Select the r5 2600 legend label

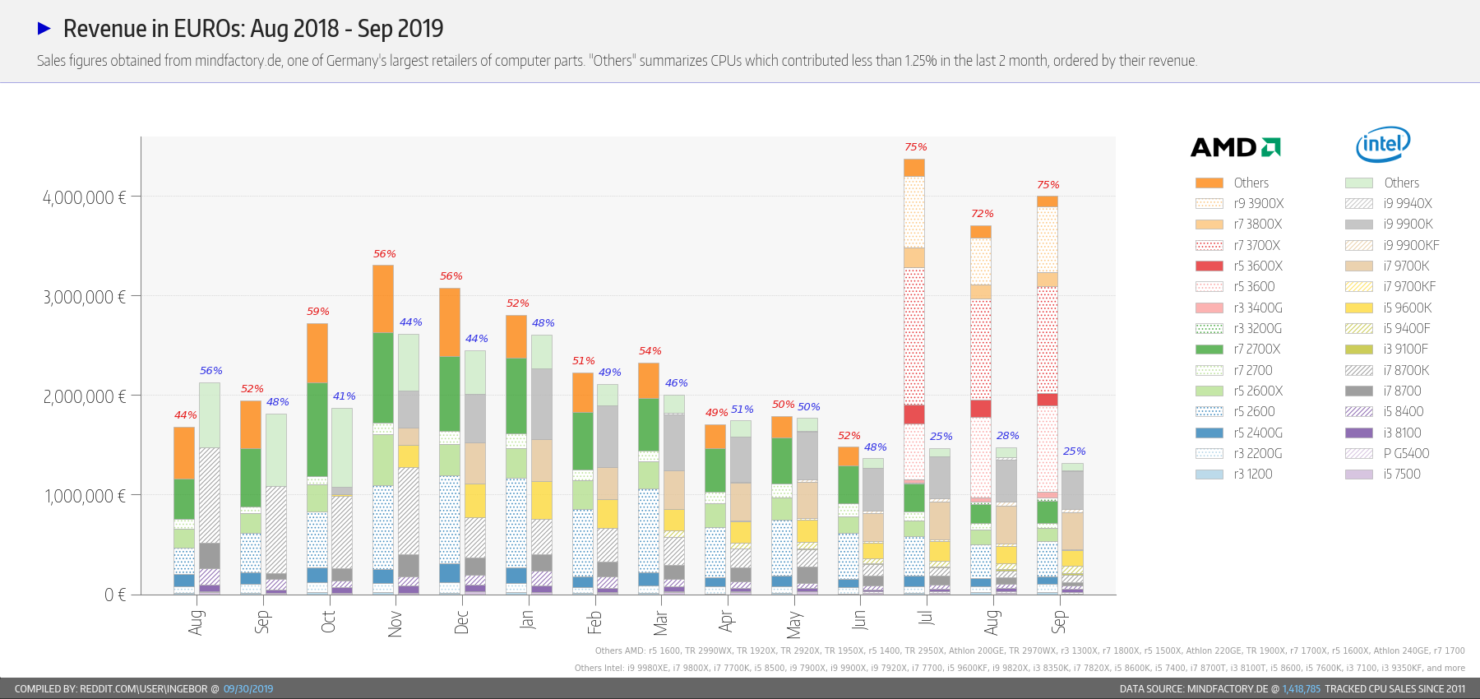[x=1254, y=412]
